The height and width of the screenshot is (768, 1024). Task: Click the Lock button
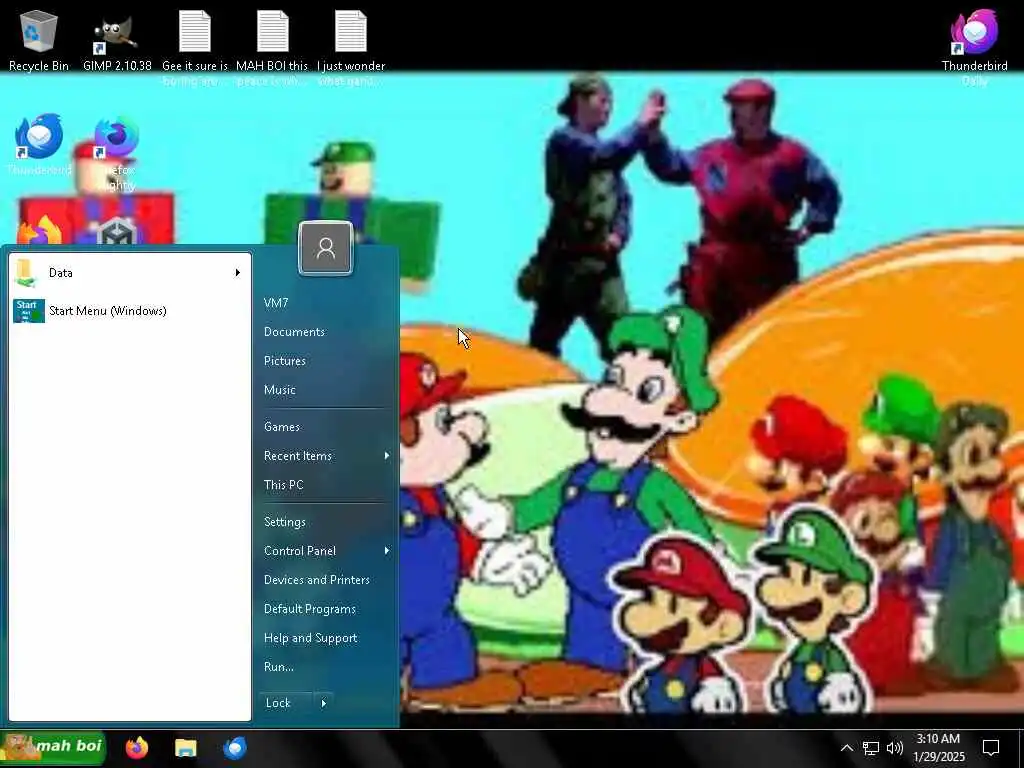[x=285, y=703]
